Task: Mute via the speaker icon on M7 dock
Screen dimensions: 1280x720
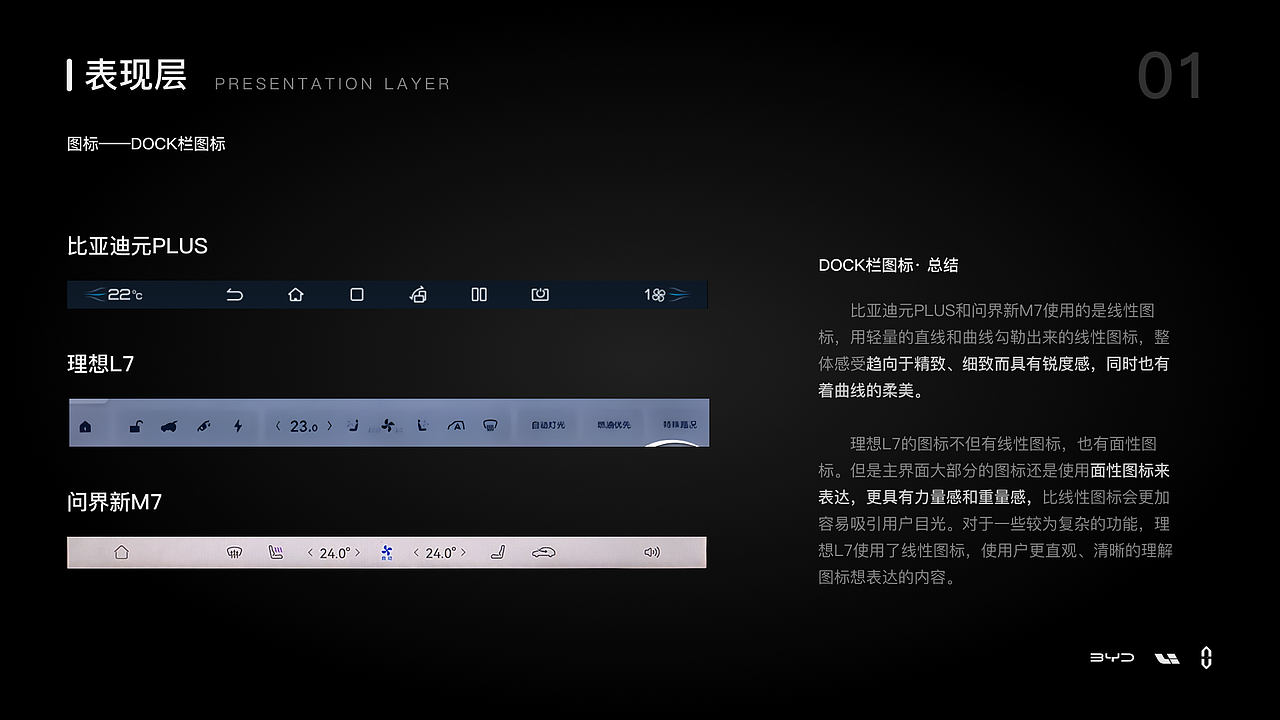Action: click(x=650, y=551)
